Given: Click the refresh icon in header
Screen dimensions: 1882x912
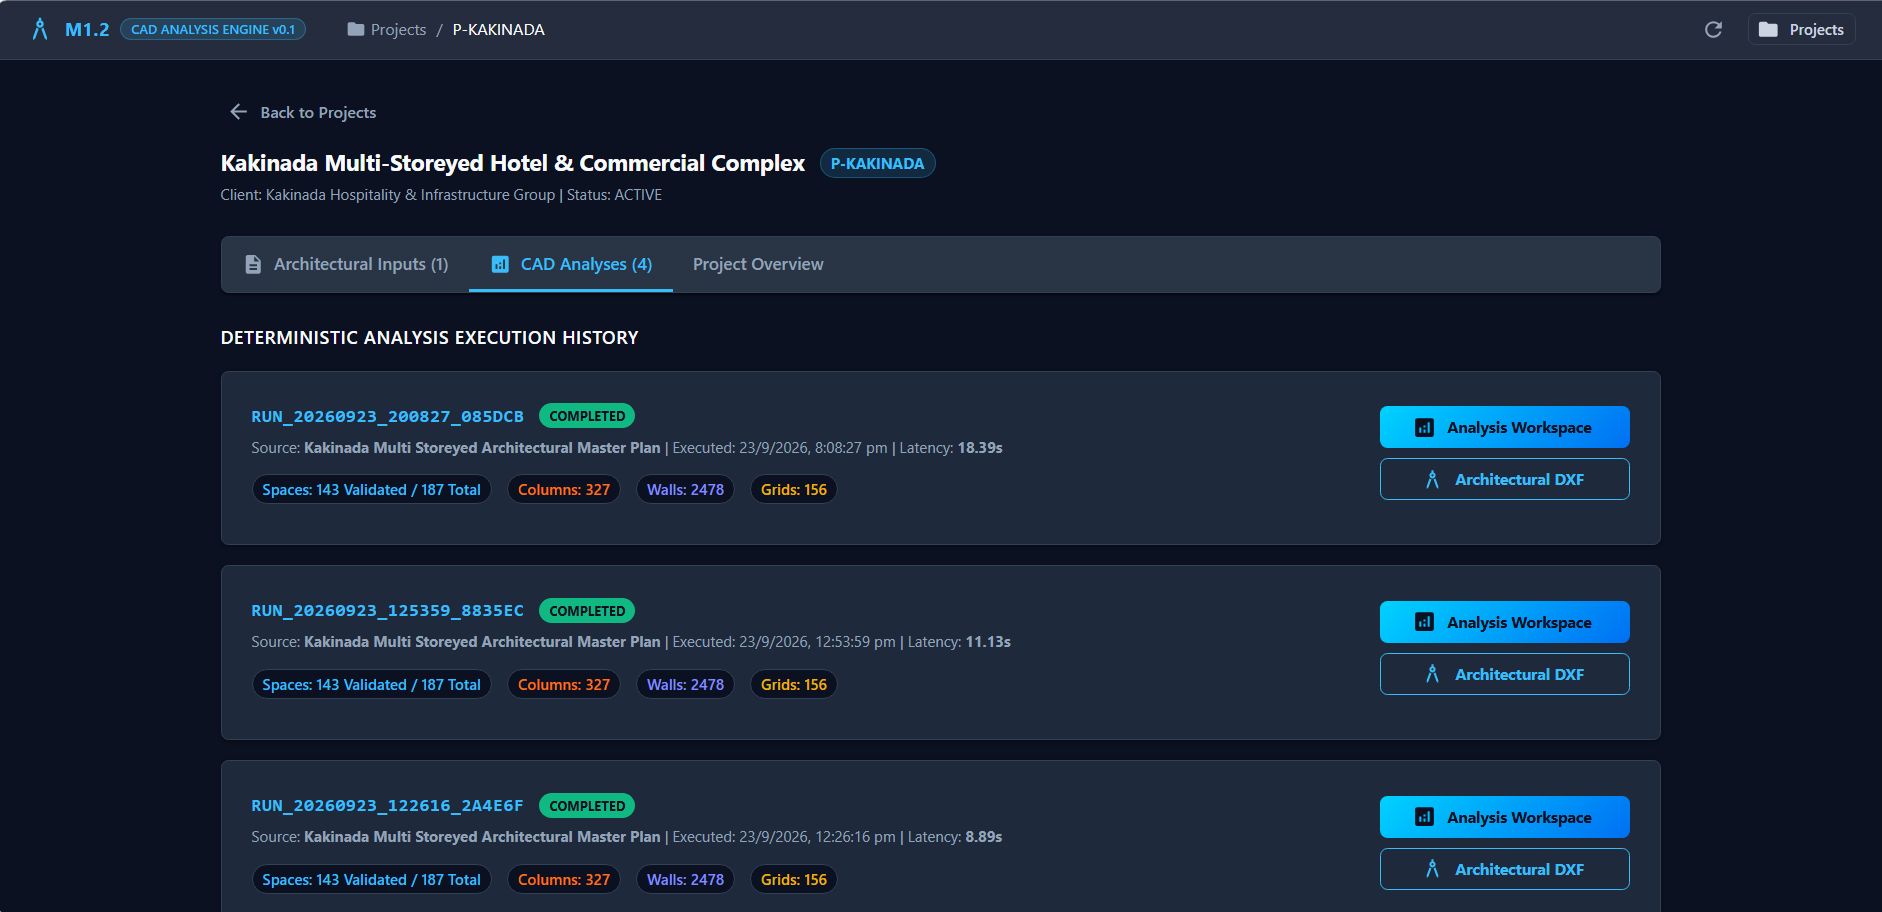Looking at the screenshot, I should pos(1713,30).
